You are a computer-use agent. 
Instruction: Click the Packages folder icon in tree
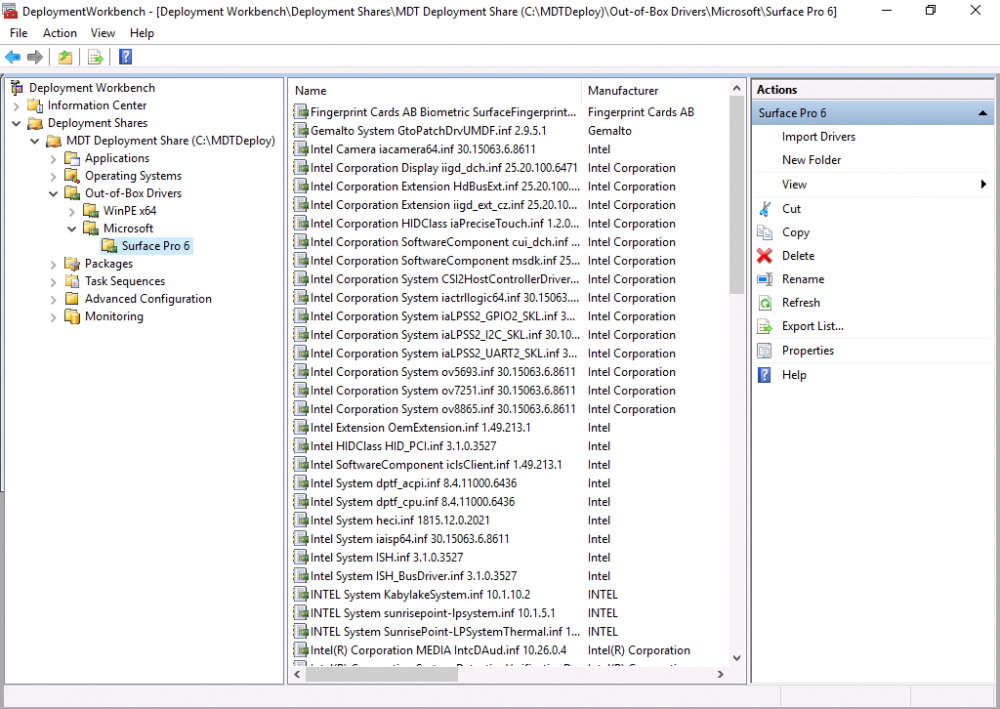(72, 263)
